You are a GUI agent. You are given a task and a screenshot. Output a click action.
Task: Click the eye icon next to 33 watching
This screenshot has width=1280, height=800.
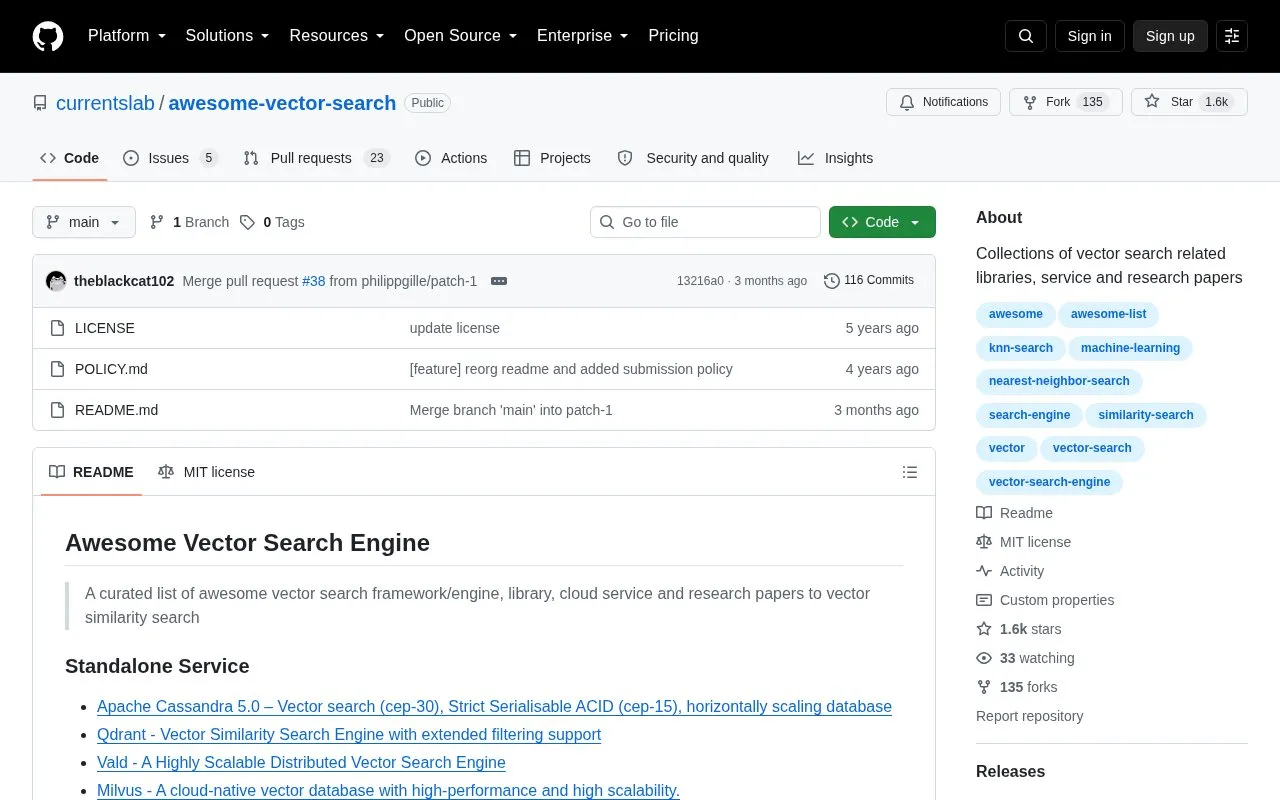[984, 658]
